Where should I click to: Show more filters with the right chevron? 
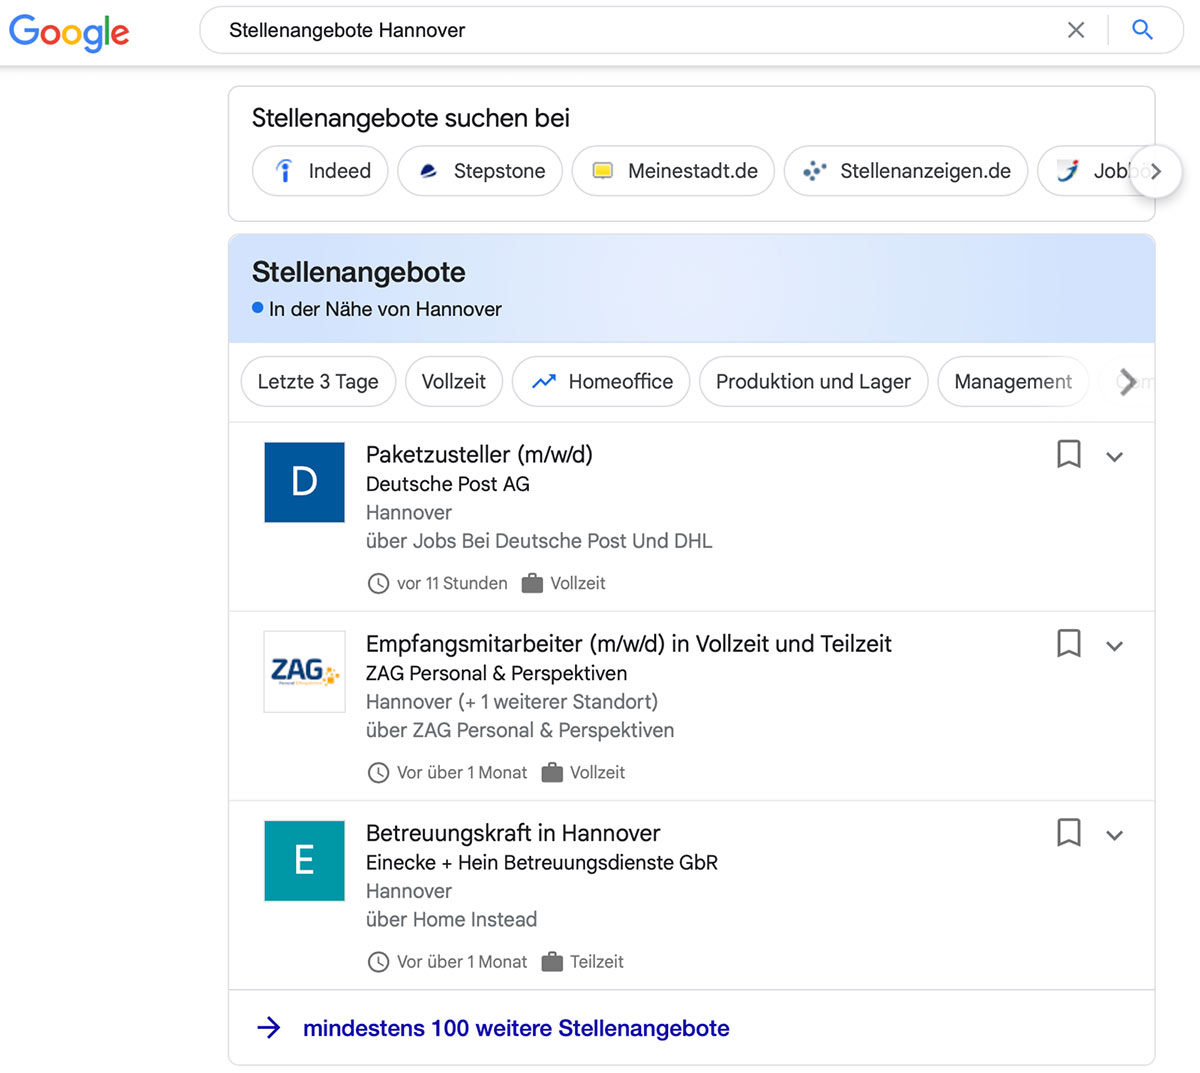pyautogui.click(x=1128, y=382)
